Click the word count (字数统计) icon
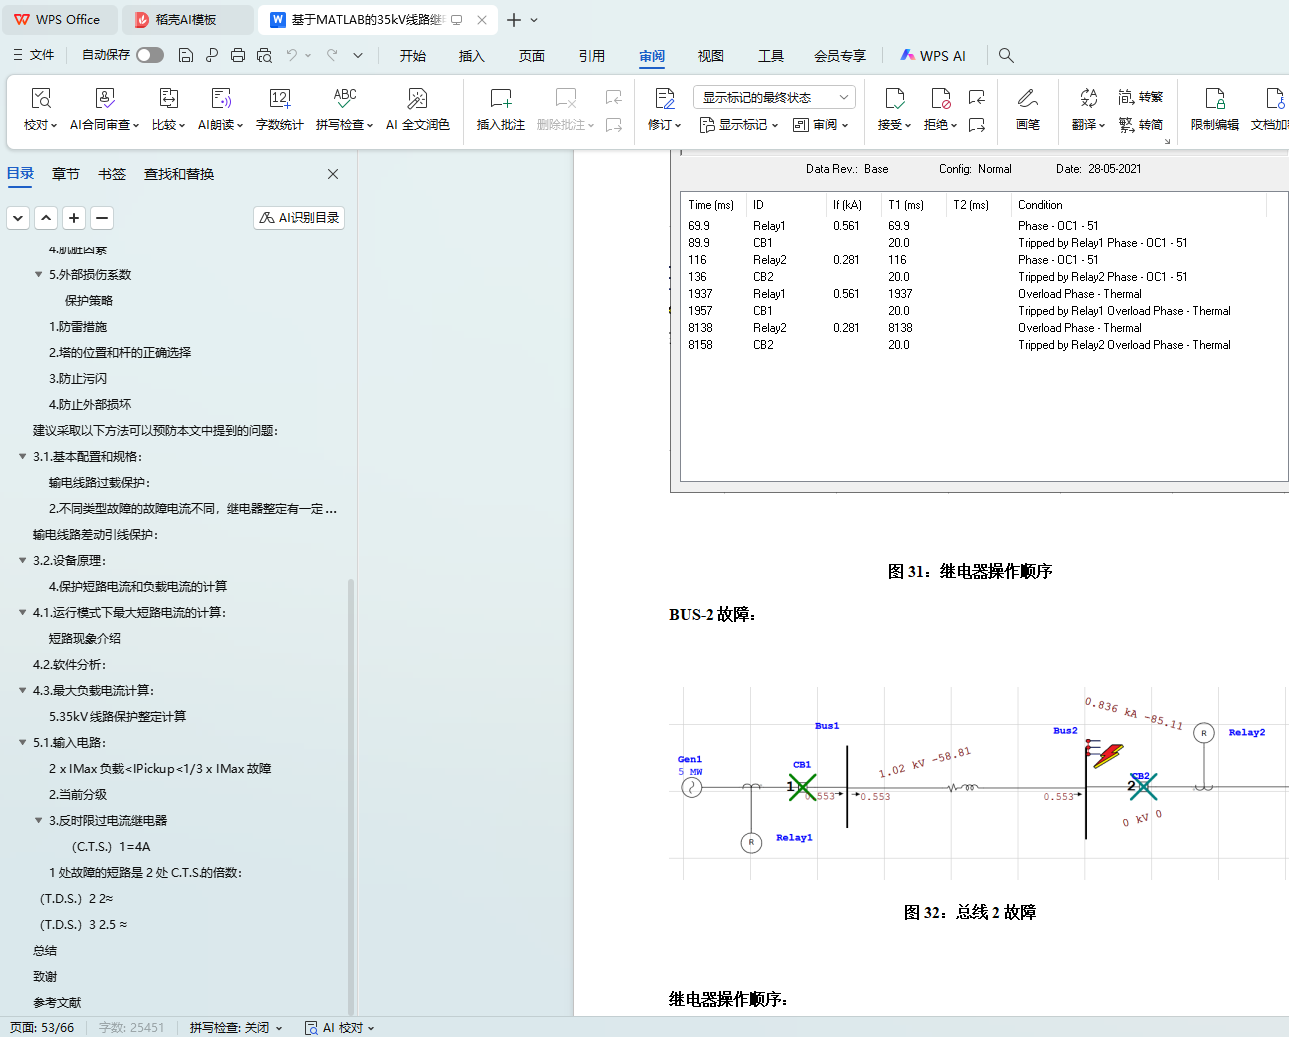Screen dimensions: 1289x1037 click(x=279, y=99)
